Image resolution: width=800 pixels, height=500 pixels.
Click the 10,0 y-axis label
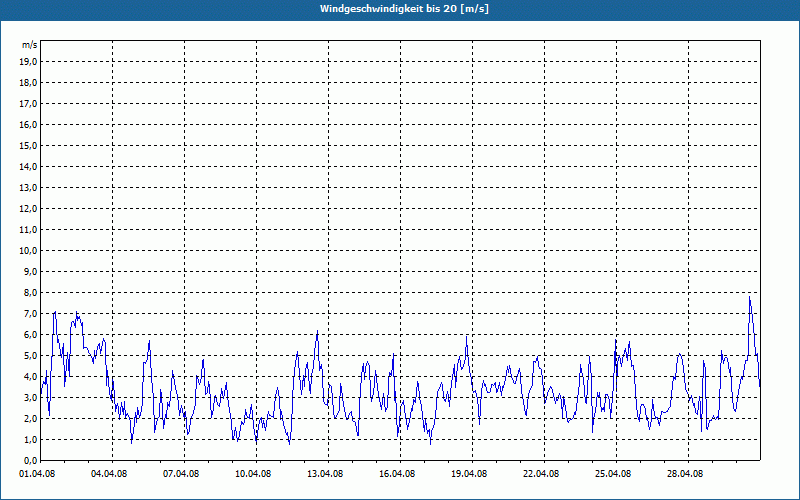(29, 251)
